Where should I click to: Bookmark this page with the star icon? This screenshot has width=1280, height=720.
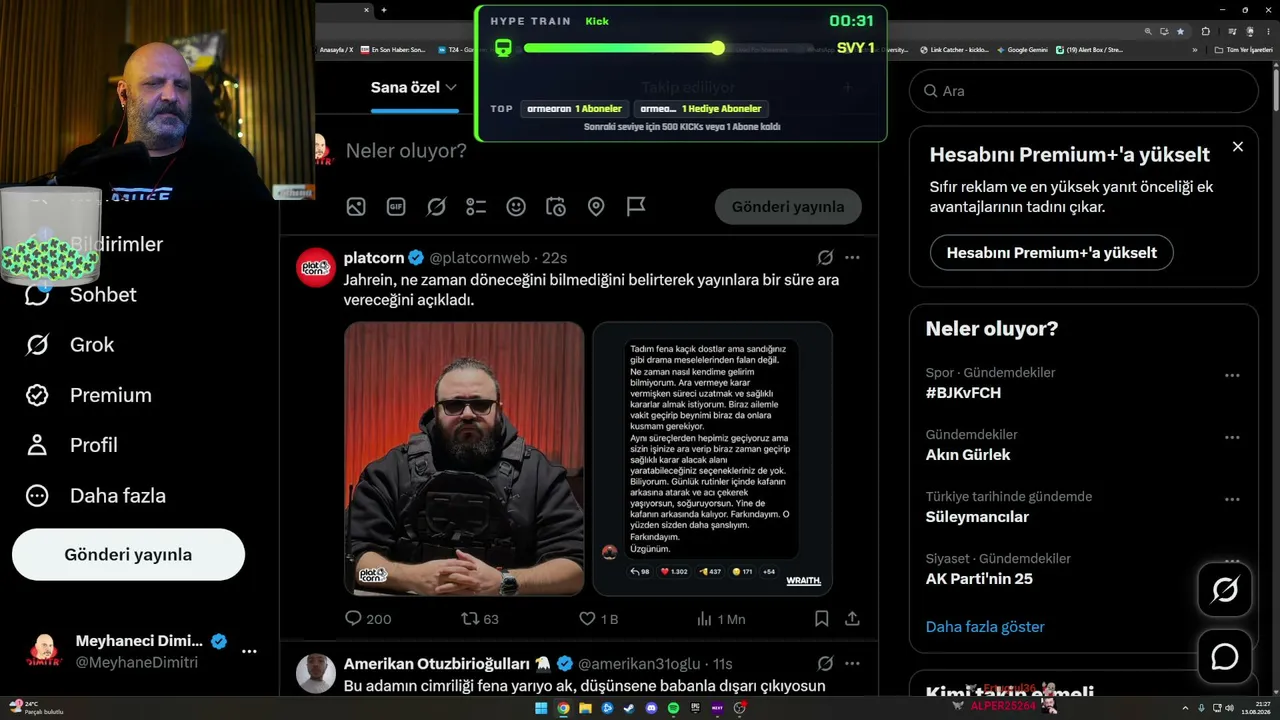[1180, 31]
